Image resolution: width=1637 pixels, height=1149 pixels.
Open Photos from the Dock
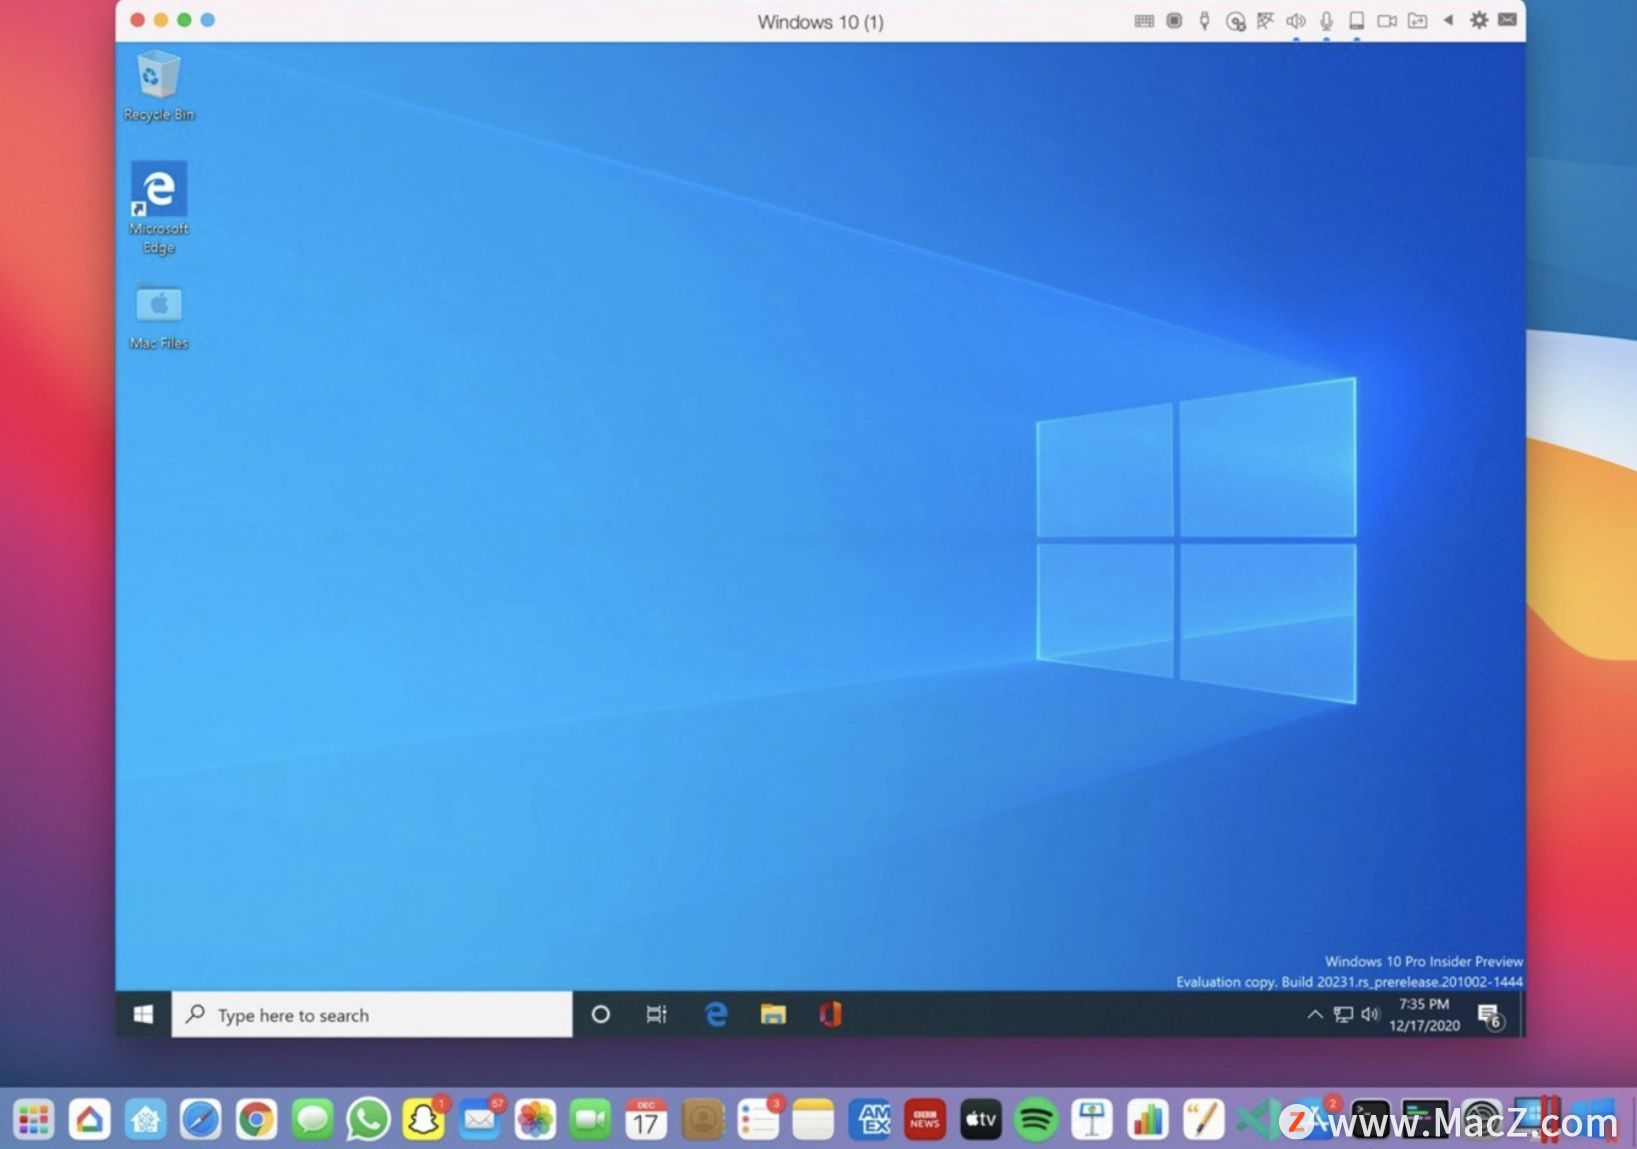click(535, 1120)
